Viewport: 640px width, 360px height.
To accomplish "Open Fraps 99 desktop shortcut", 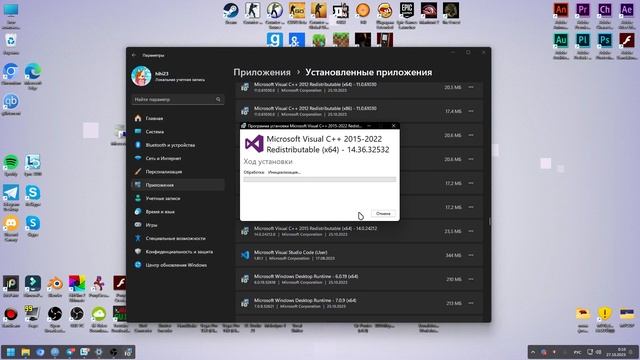I will pyautogui.click(x=33, y=316).
